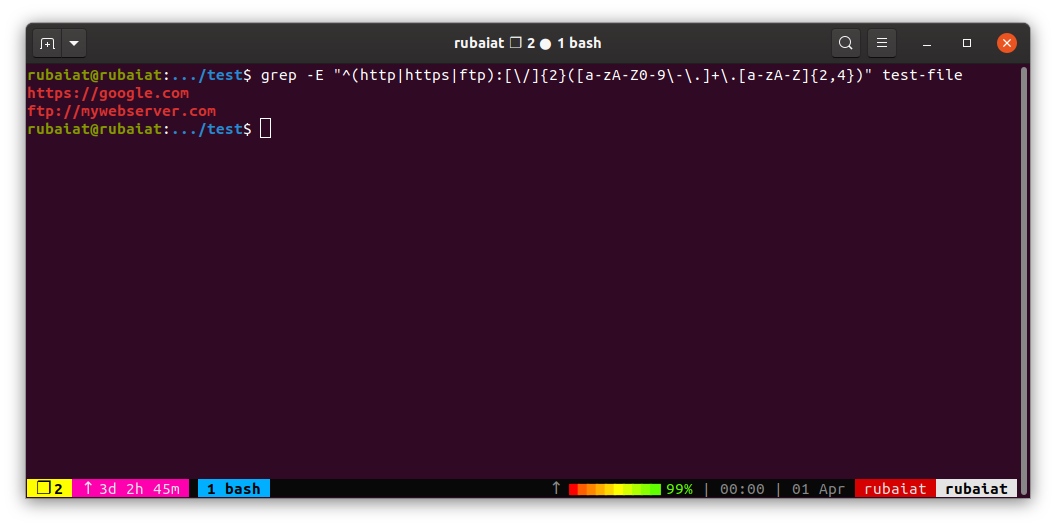Click the red rubaiat status segment

coord(895,489)
